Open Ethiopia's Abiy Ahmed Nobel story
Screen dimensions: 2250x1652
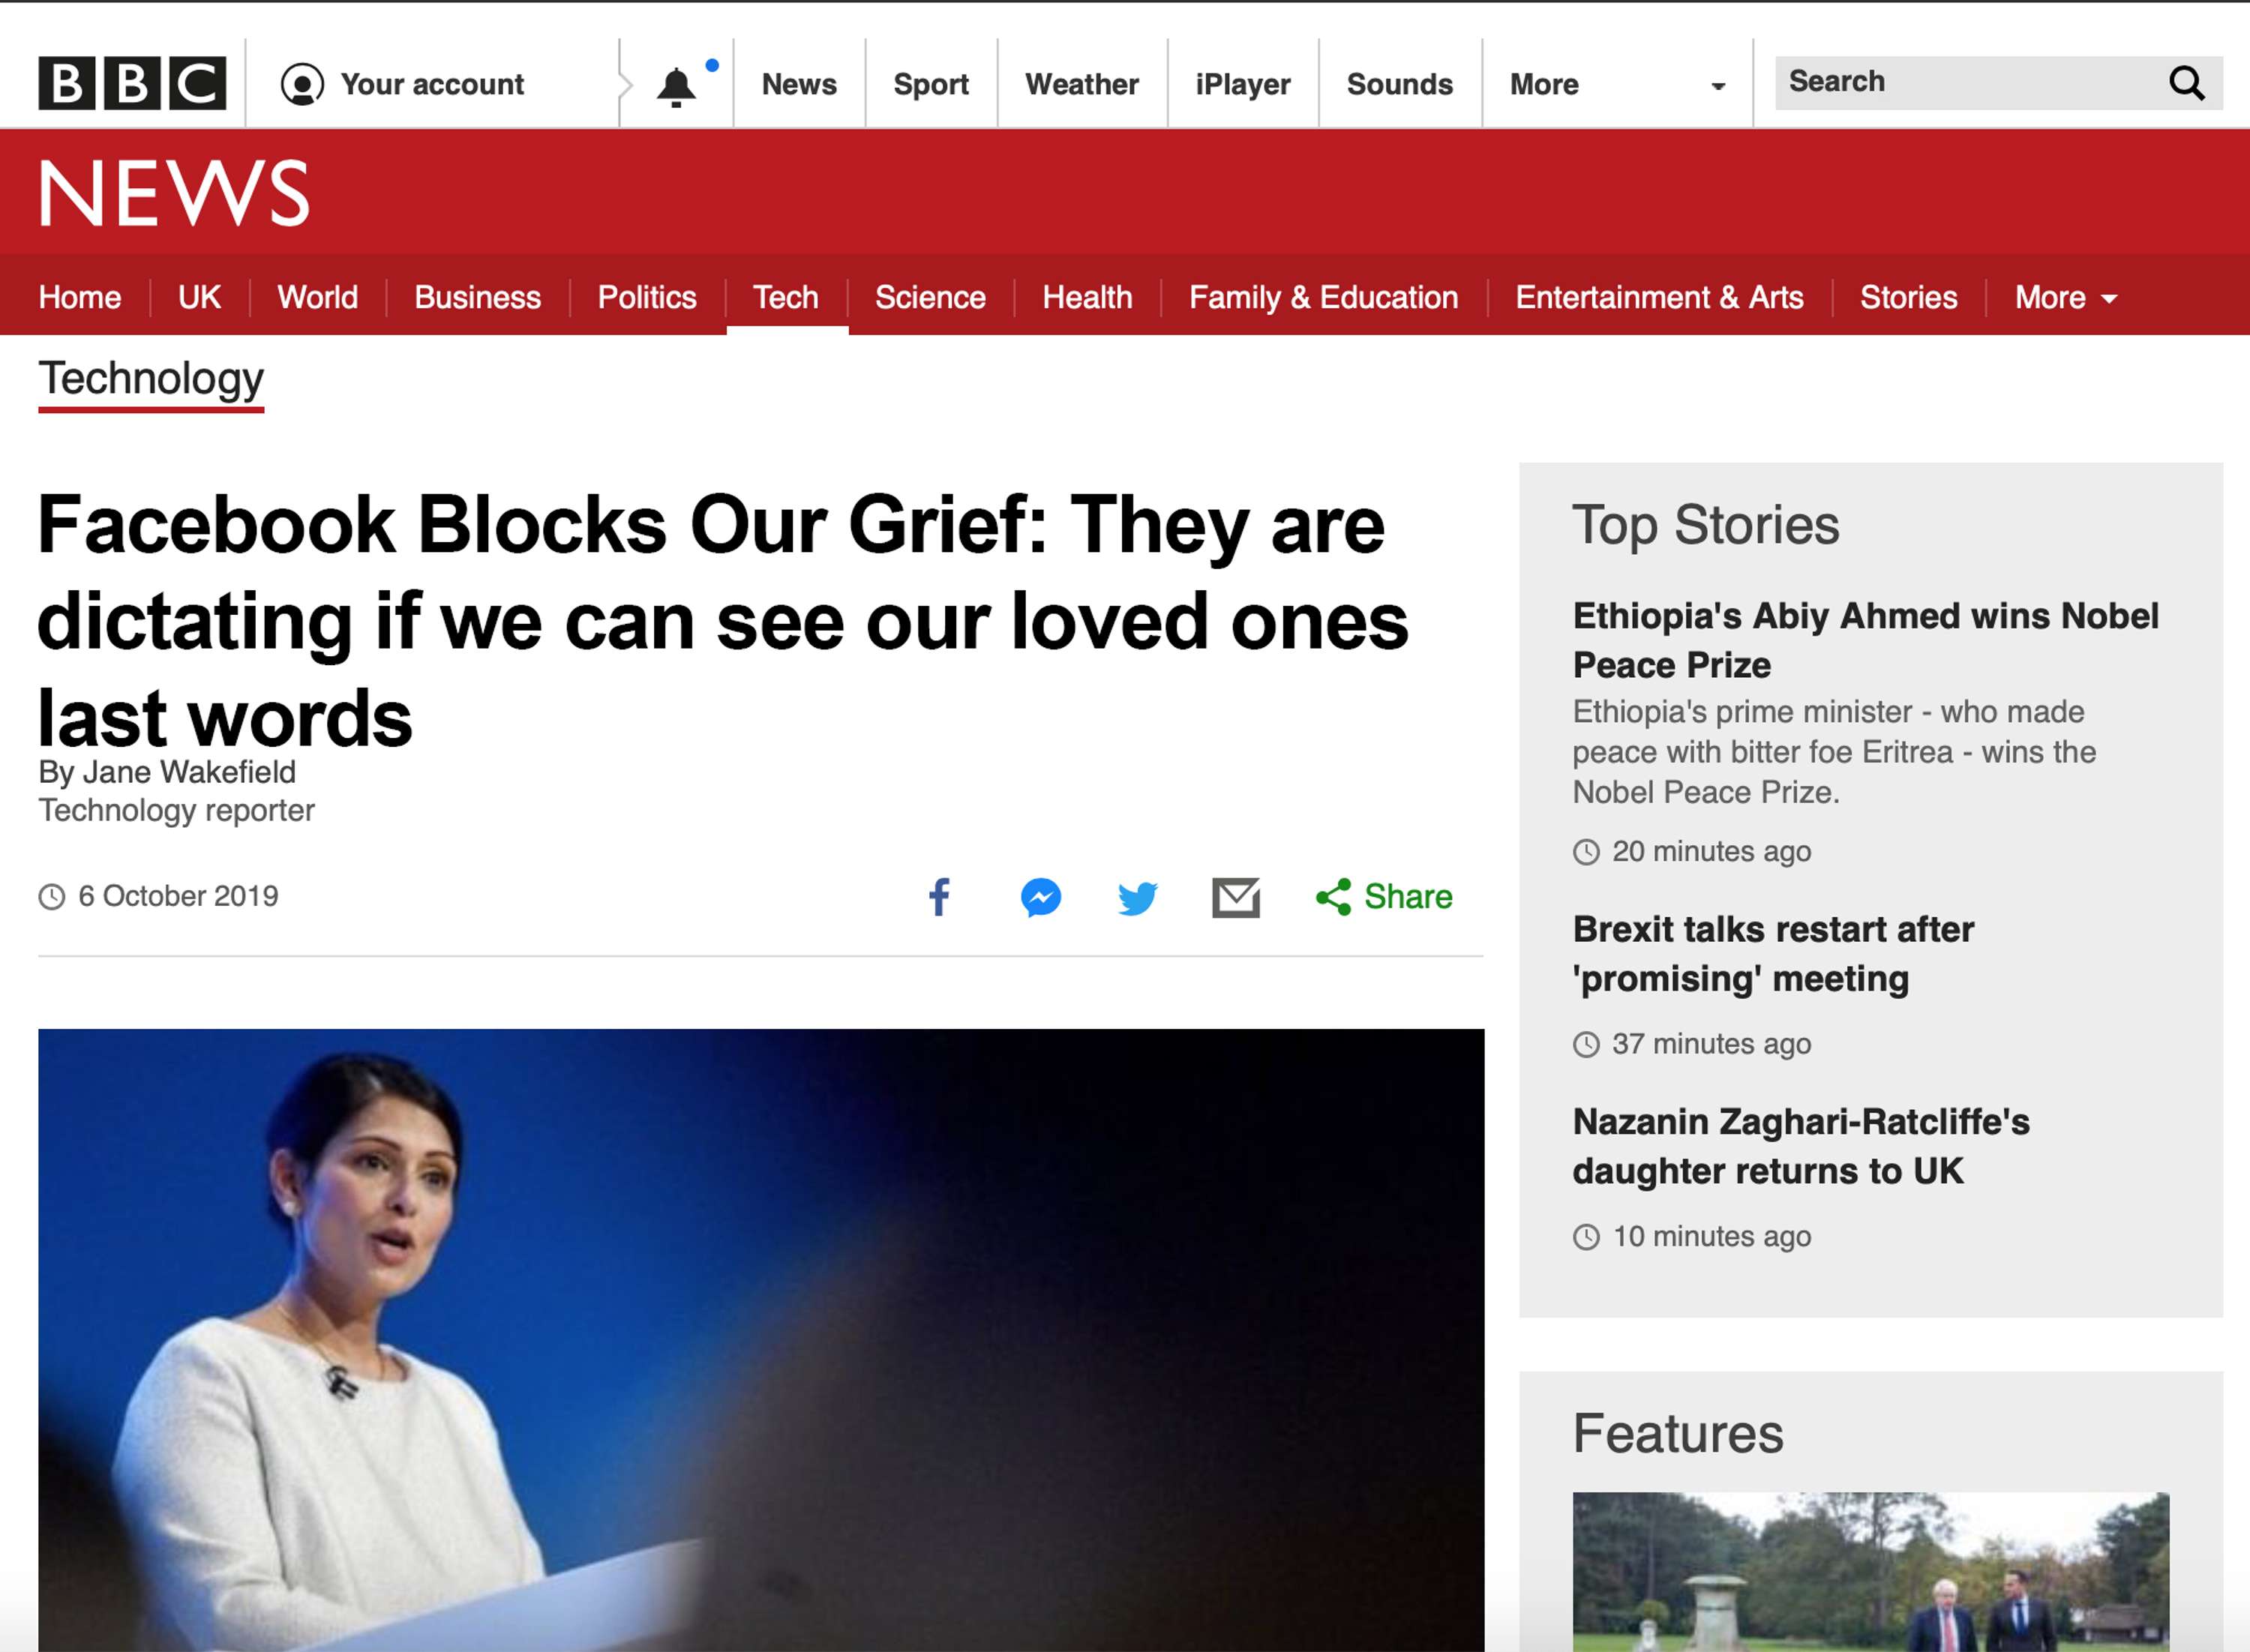pos(1865,640)
